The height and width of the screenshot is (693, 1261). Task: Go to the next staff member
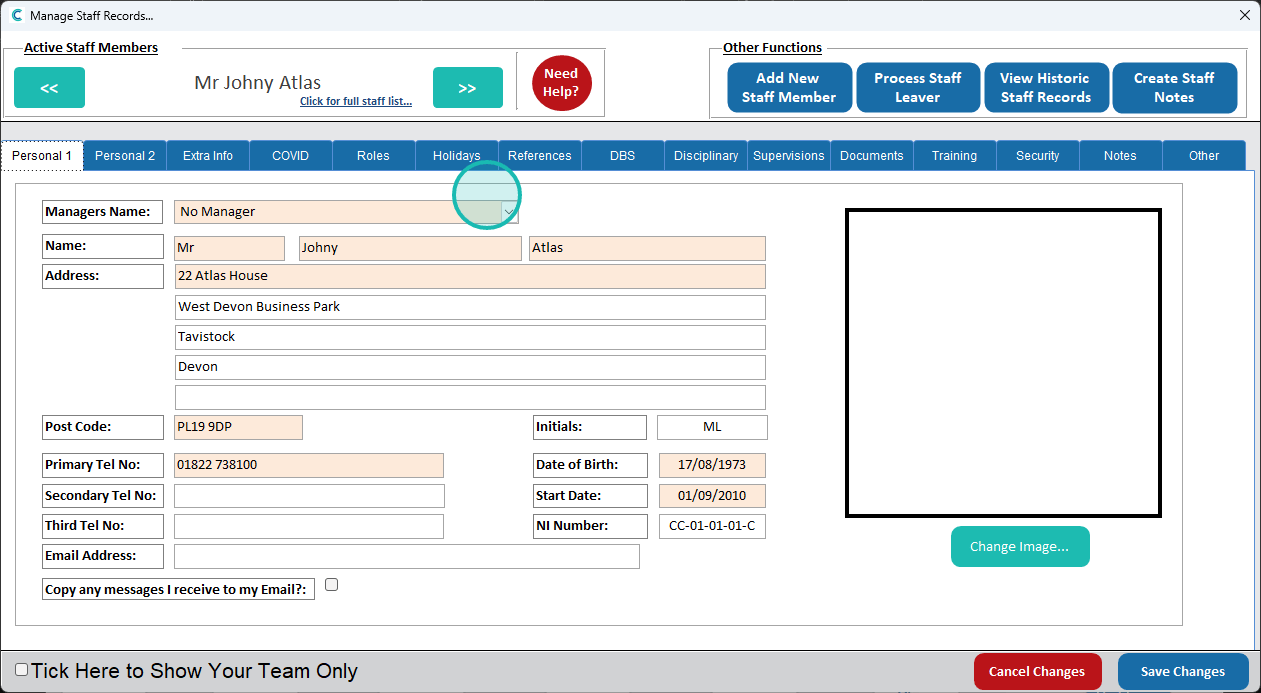coord(467,88)
